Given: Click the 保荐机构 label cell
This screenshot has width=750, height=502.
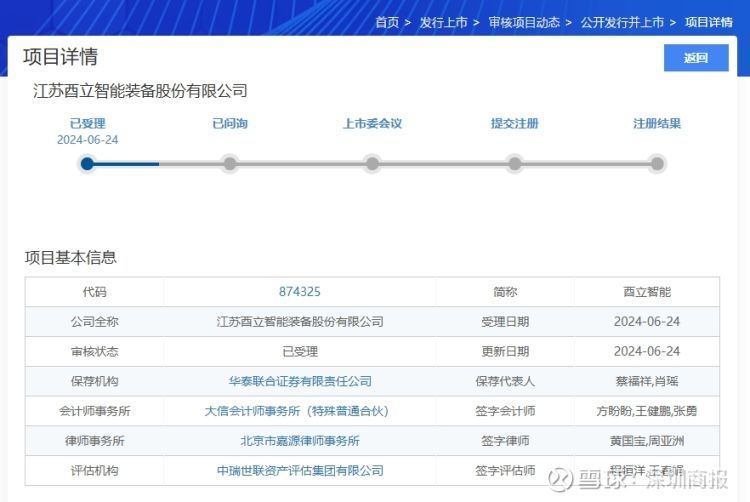Looking at the screenshot, I should click(95, 381).
